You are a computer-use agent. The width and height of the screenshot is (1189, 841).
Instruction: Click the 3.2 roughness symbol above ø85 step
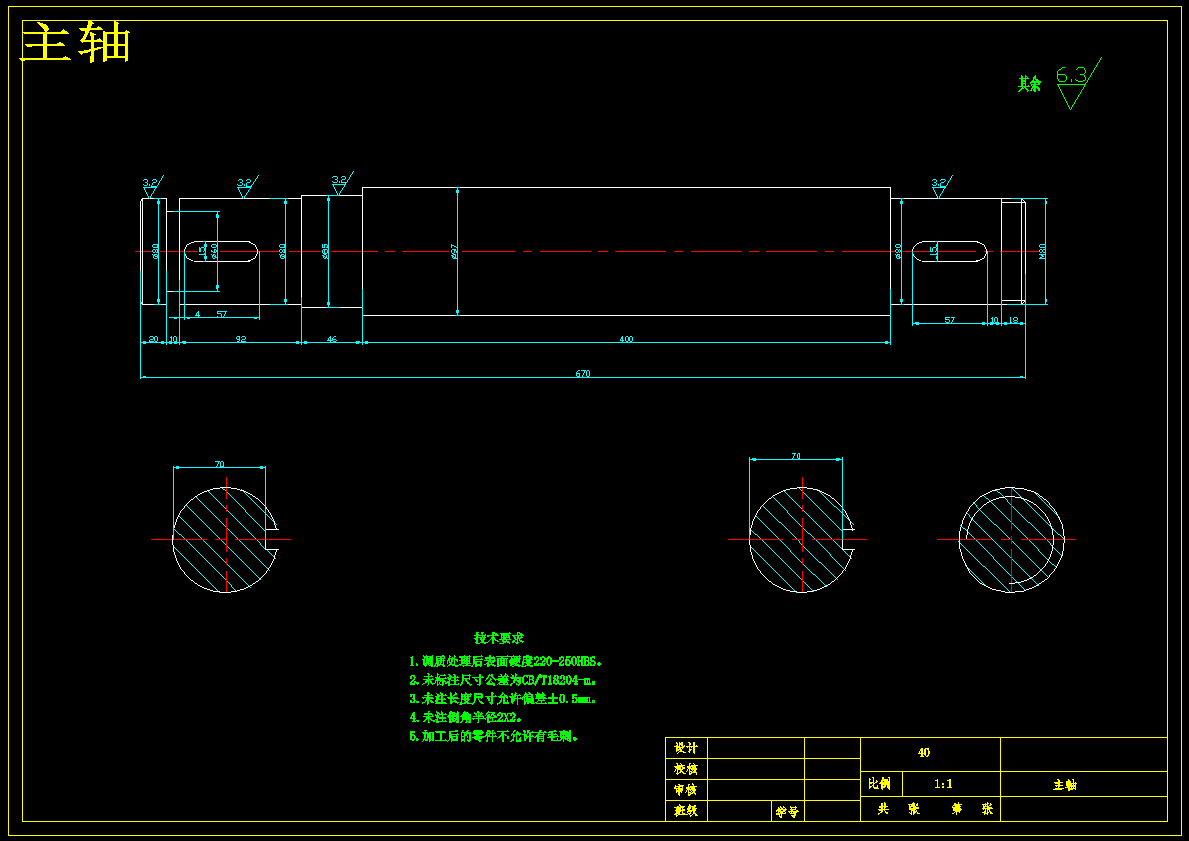coord(341,183)
